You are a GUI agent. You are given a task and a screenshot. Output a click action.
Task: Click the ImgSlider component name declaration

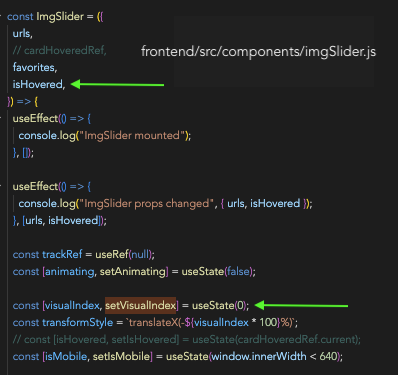coord(60,17)
